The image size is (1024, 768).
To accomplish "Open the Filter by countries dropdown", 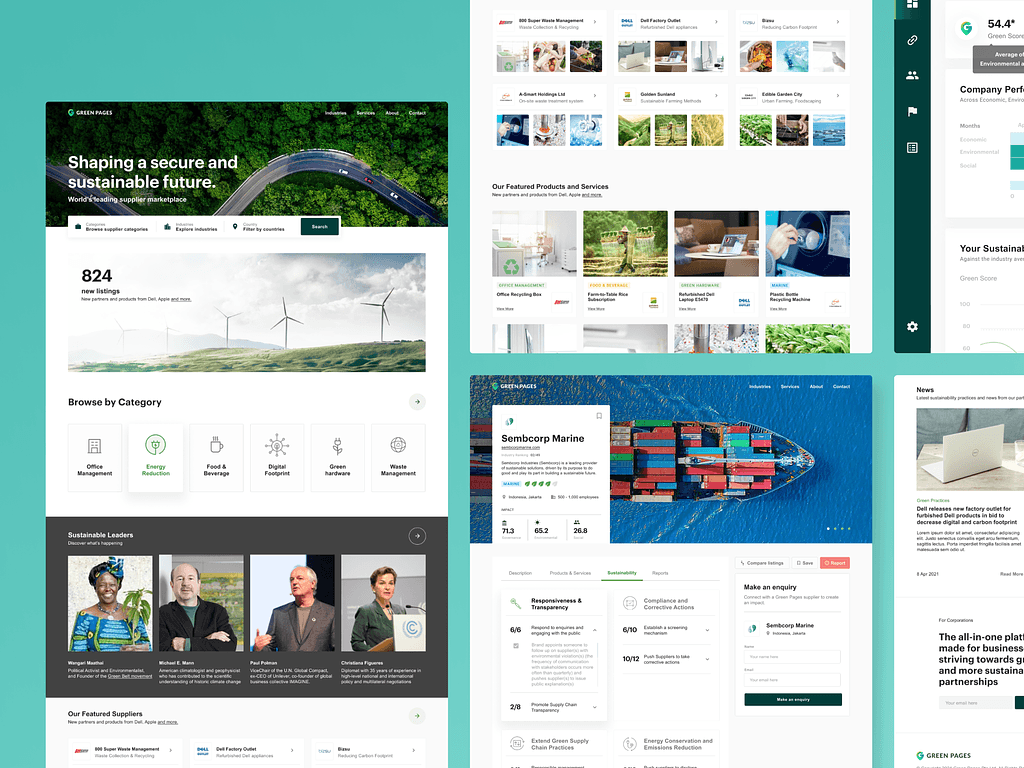I will pos(264,227).
